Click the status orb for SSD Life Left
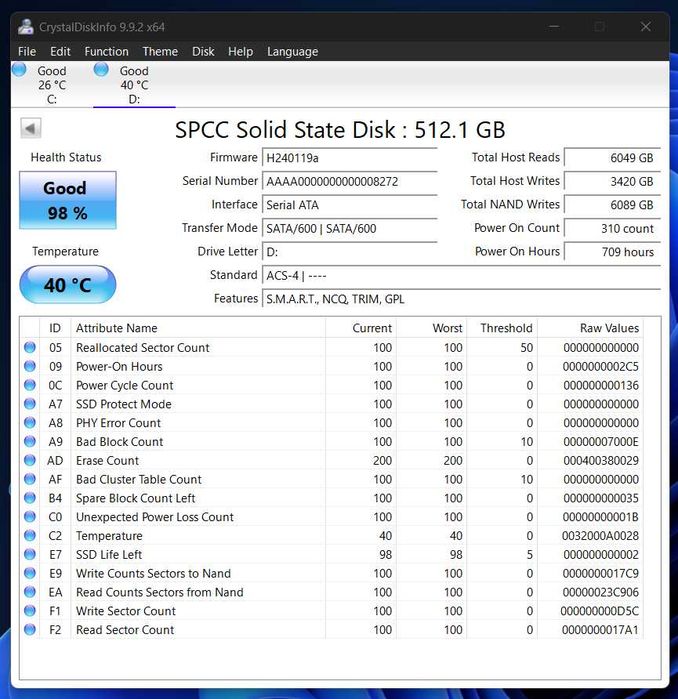The height and width of the screenshot is (699, 678). [x=30, y=554]
